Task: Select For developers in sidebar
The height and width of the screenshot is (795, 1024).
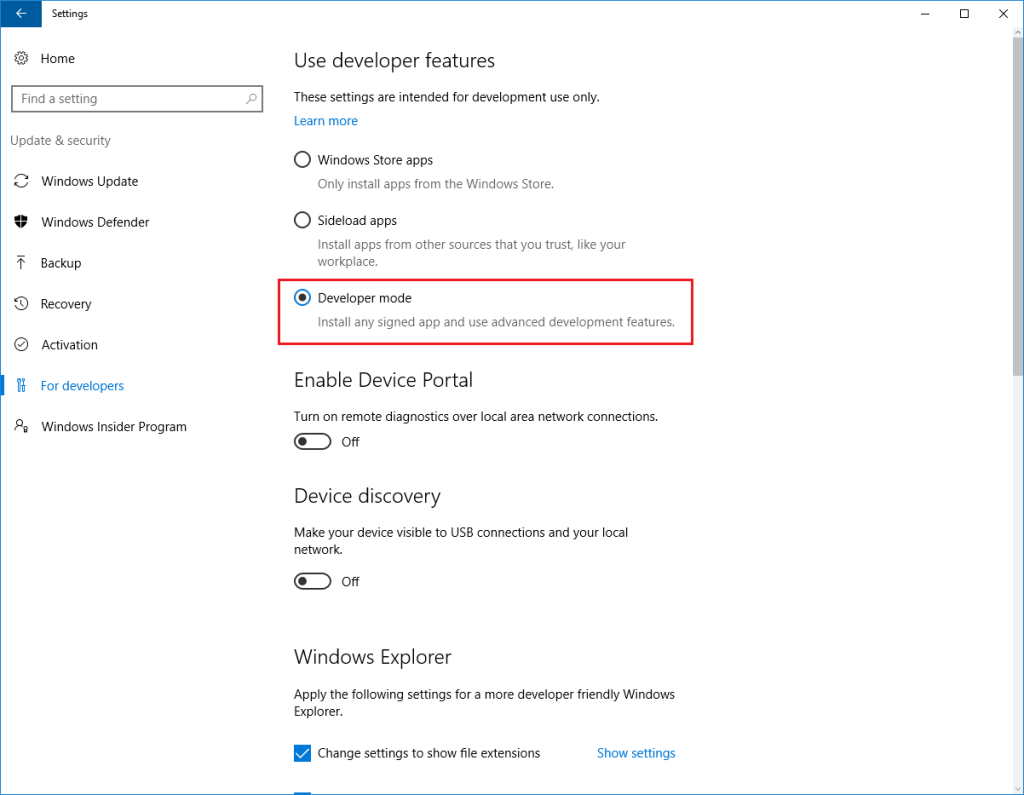Action: [x=82, y=385]
